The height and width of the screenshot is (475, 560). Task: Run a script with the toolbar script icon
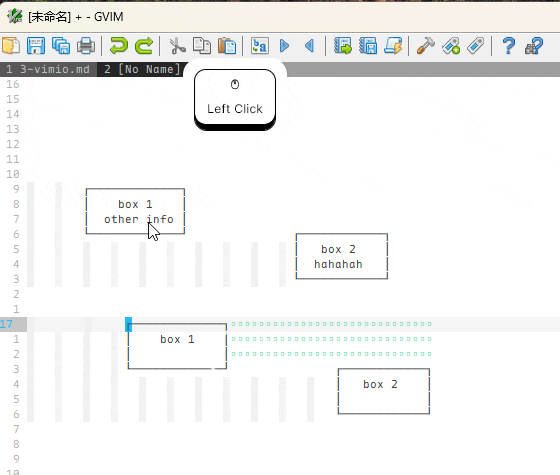point(393,46)
